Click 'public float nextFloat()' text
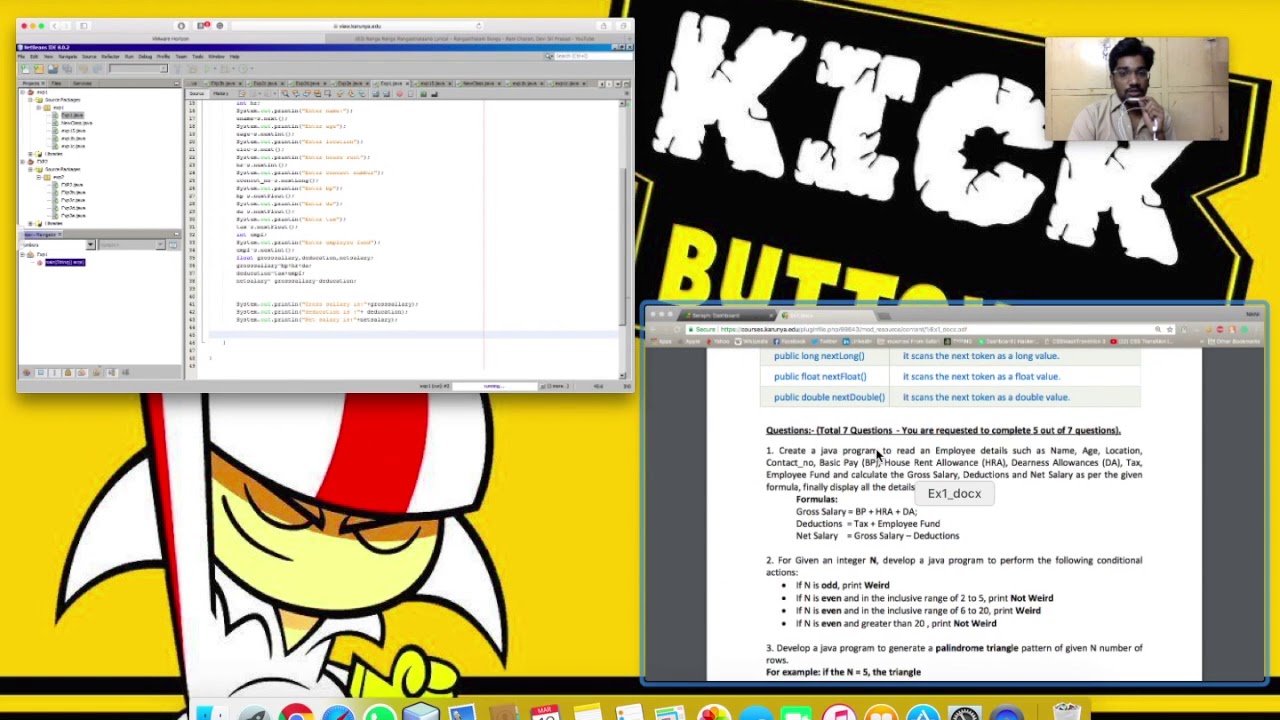The image size is (1280, 720). tap(820, 377)
